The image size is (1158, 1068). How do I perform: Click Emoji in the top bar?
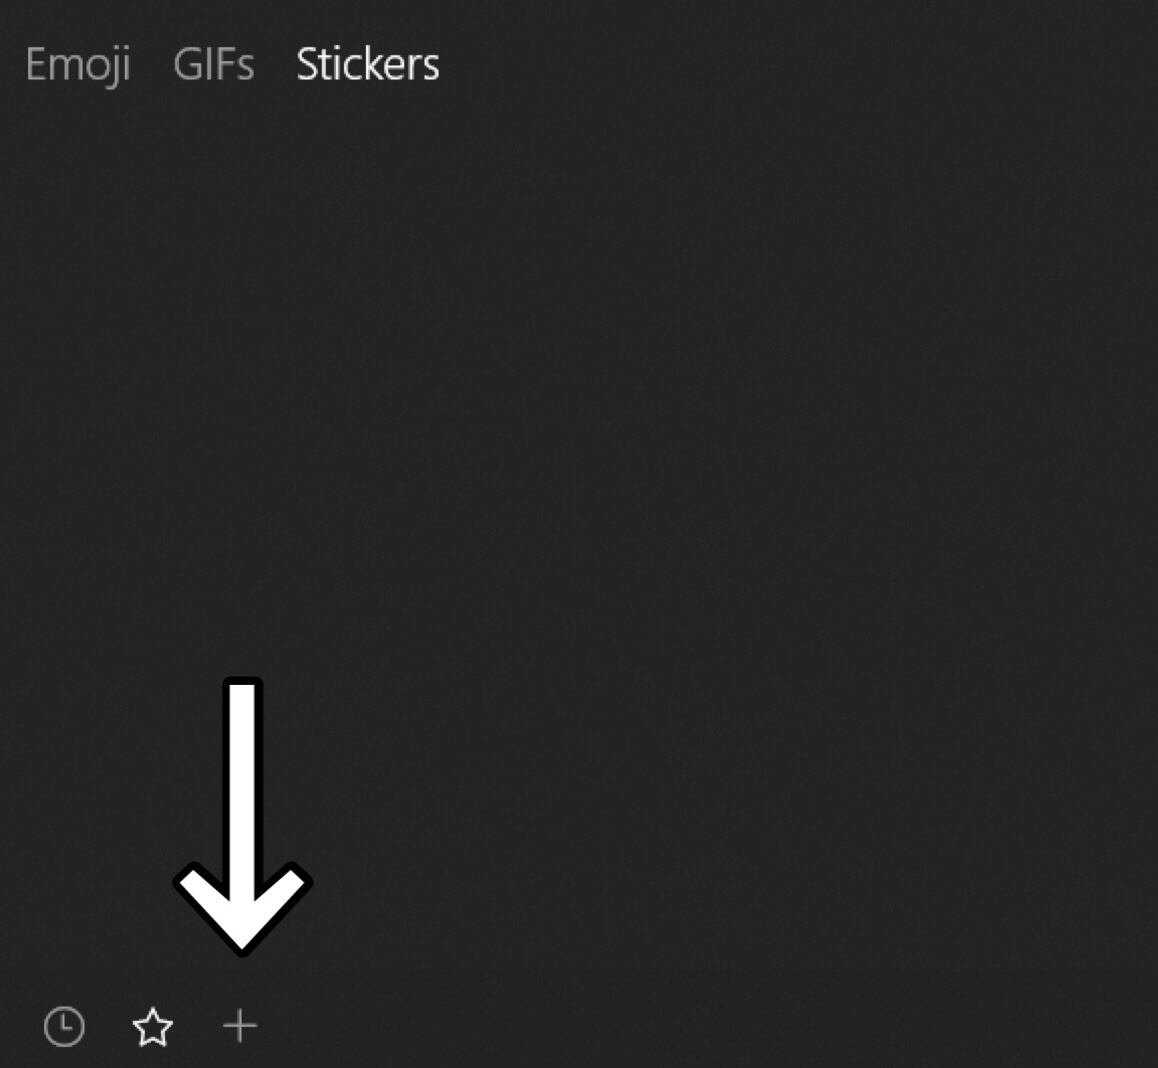tap(78, 64)
